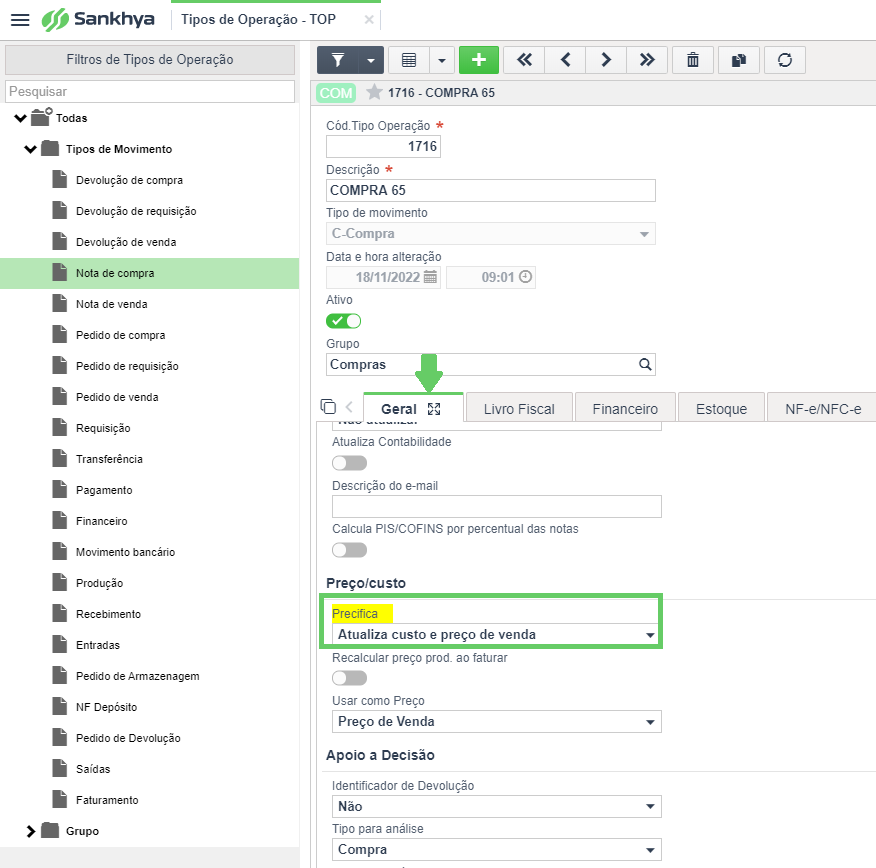Navigate to next record arrow
Viewport: 876px width, 868px height.
tap(606, 60)
